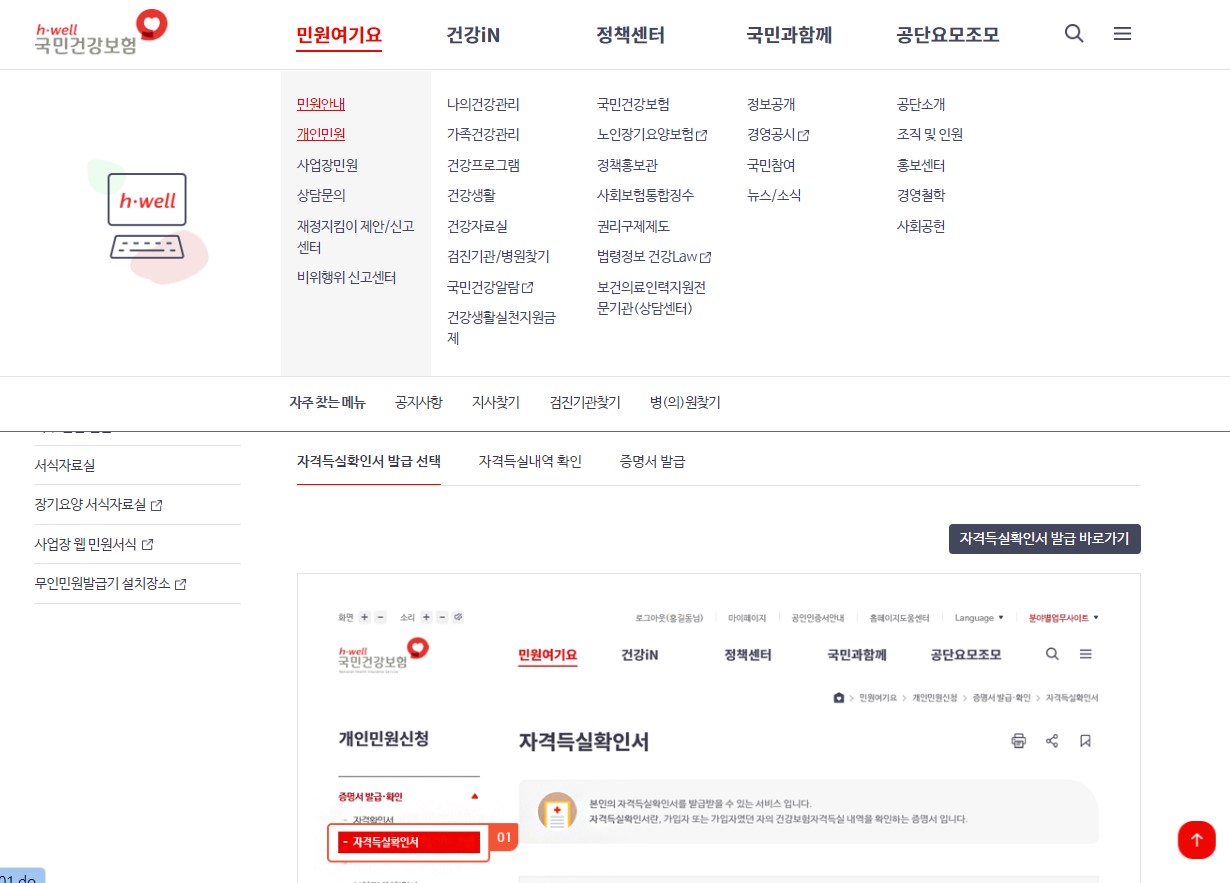1230x883 pixels.
Task: Open 국민참여 menu link
Action: 771,165
